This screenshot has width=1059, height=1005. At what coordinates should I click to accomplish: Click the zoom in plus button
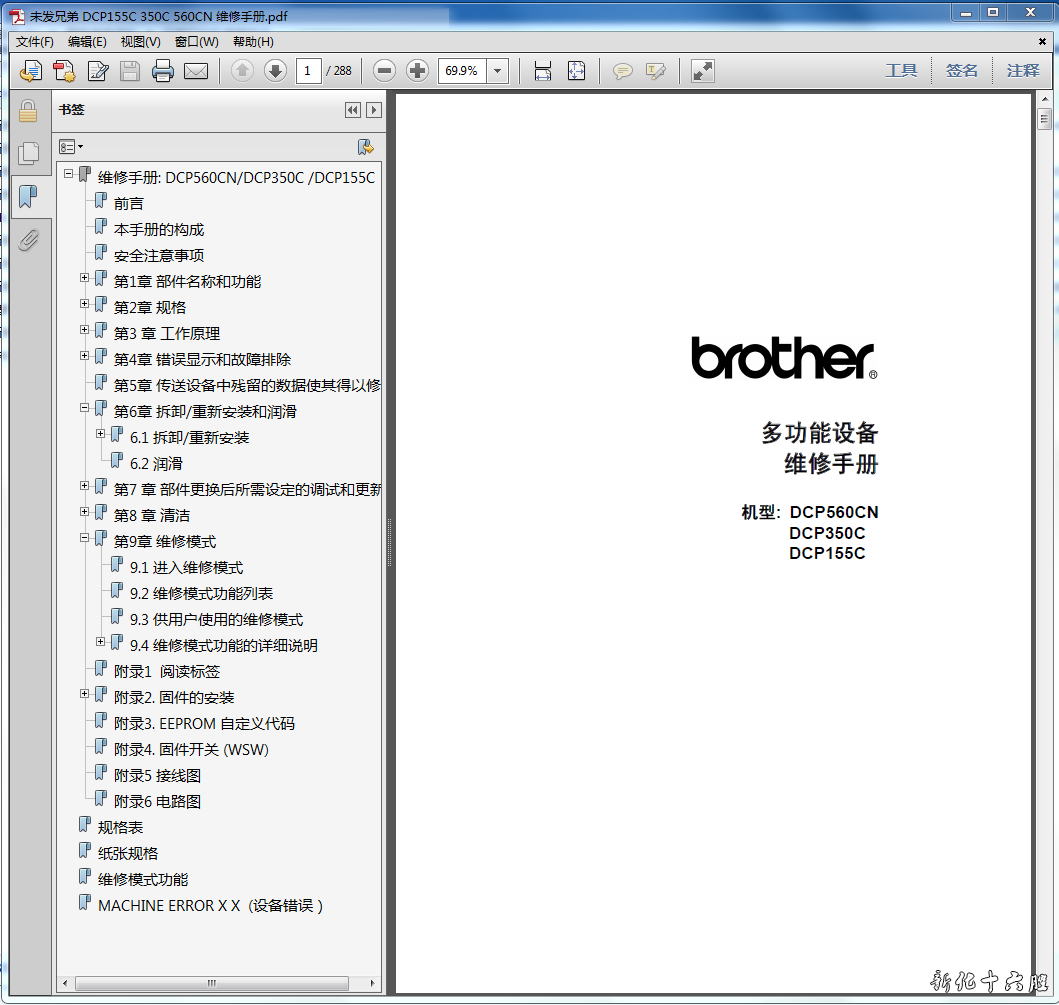(418, 71)
